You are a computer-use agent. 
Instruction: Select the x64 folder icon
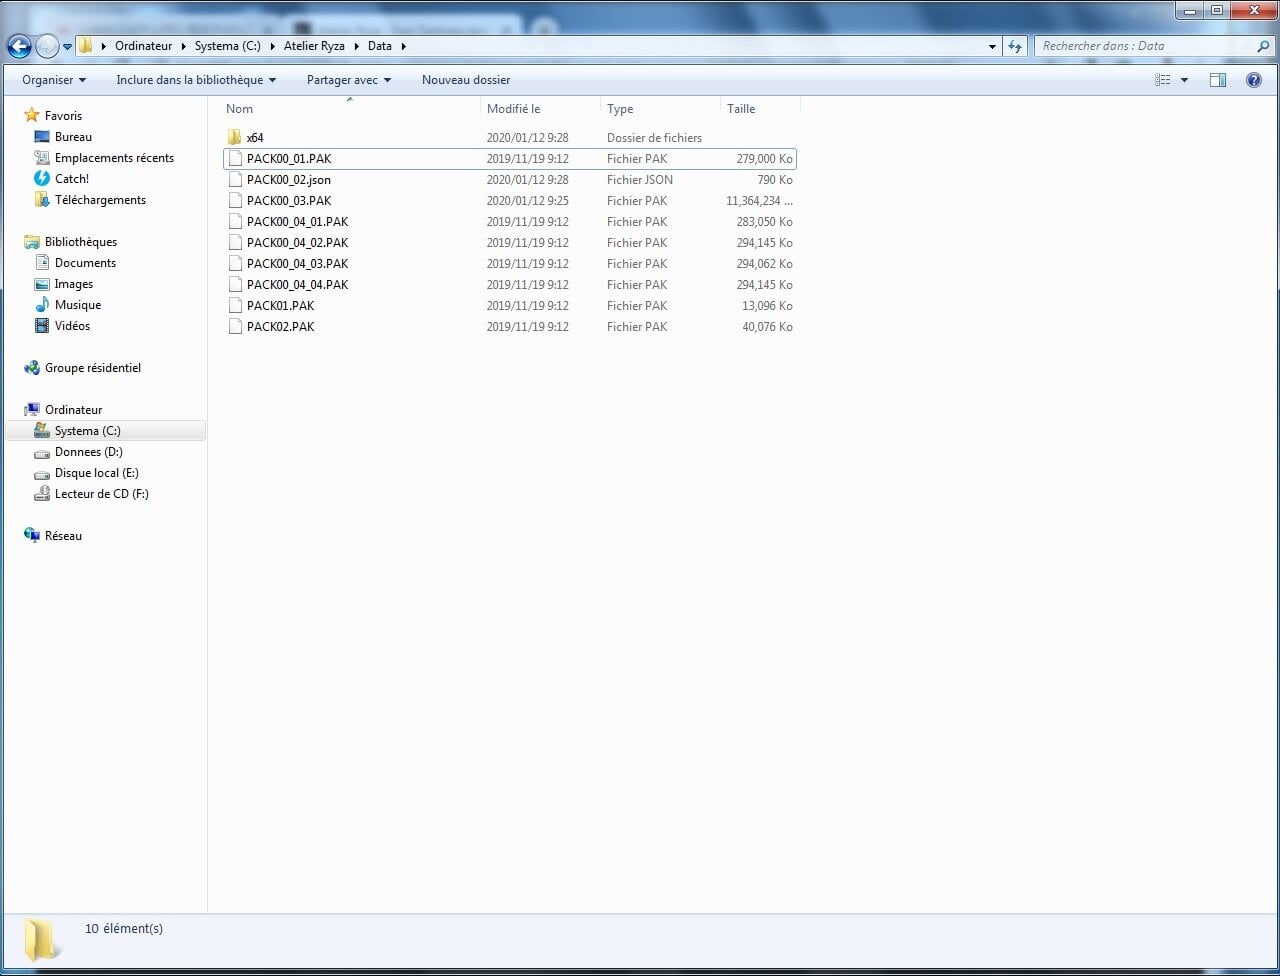click(x=235, y=138)
